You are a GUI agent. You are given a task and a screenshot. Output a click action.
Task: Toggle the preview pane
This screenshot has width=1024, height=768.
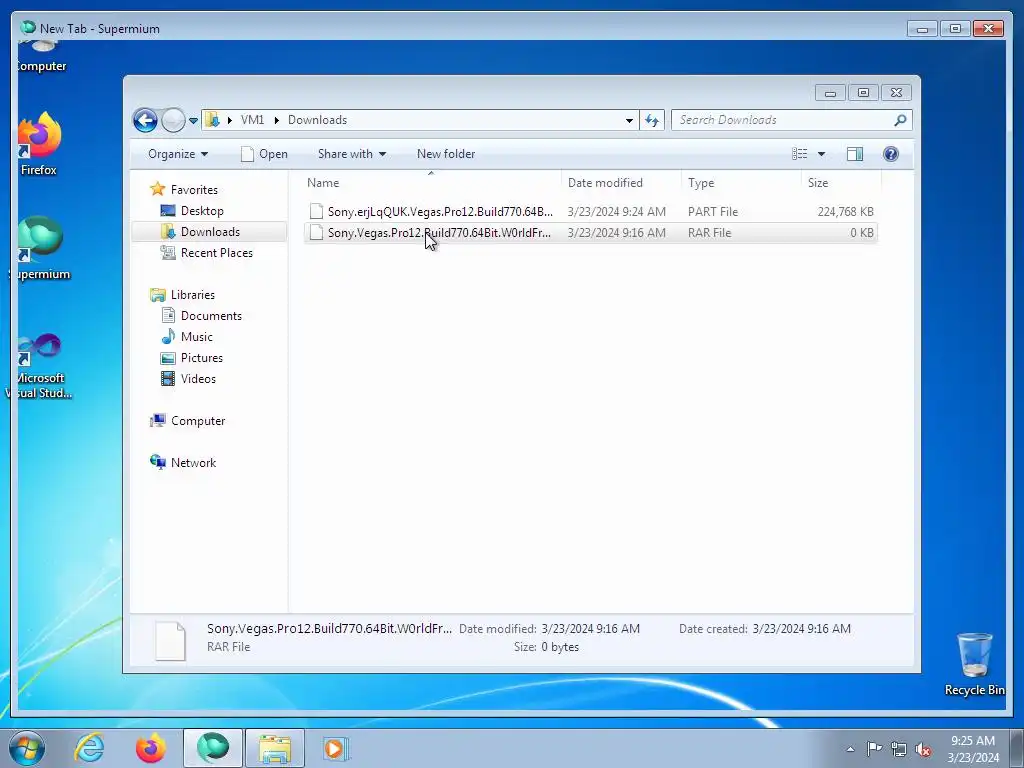(855, 154)
